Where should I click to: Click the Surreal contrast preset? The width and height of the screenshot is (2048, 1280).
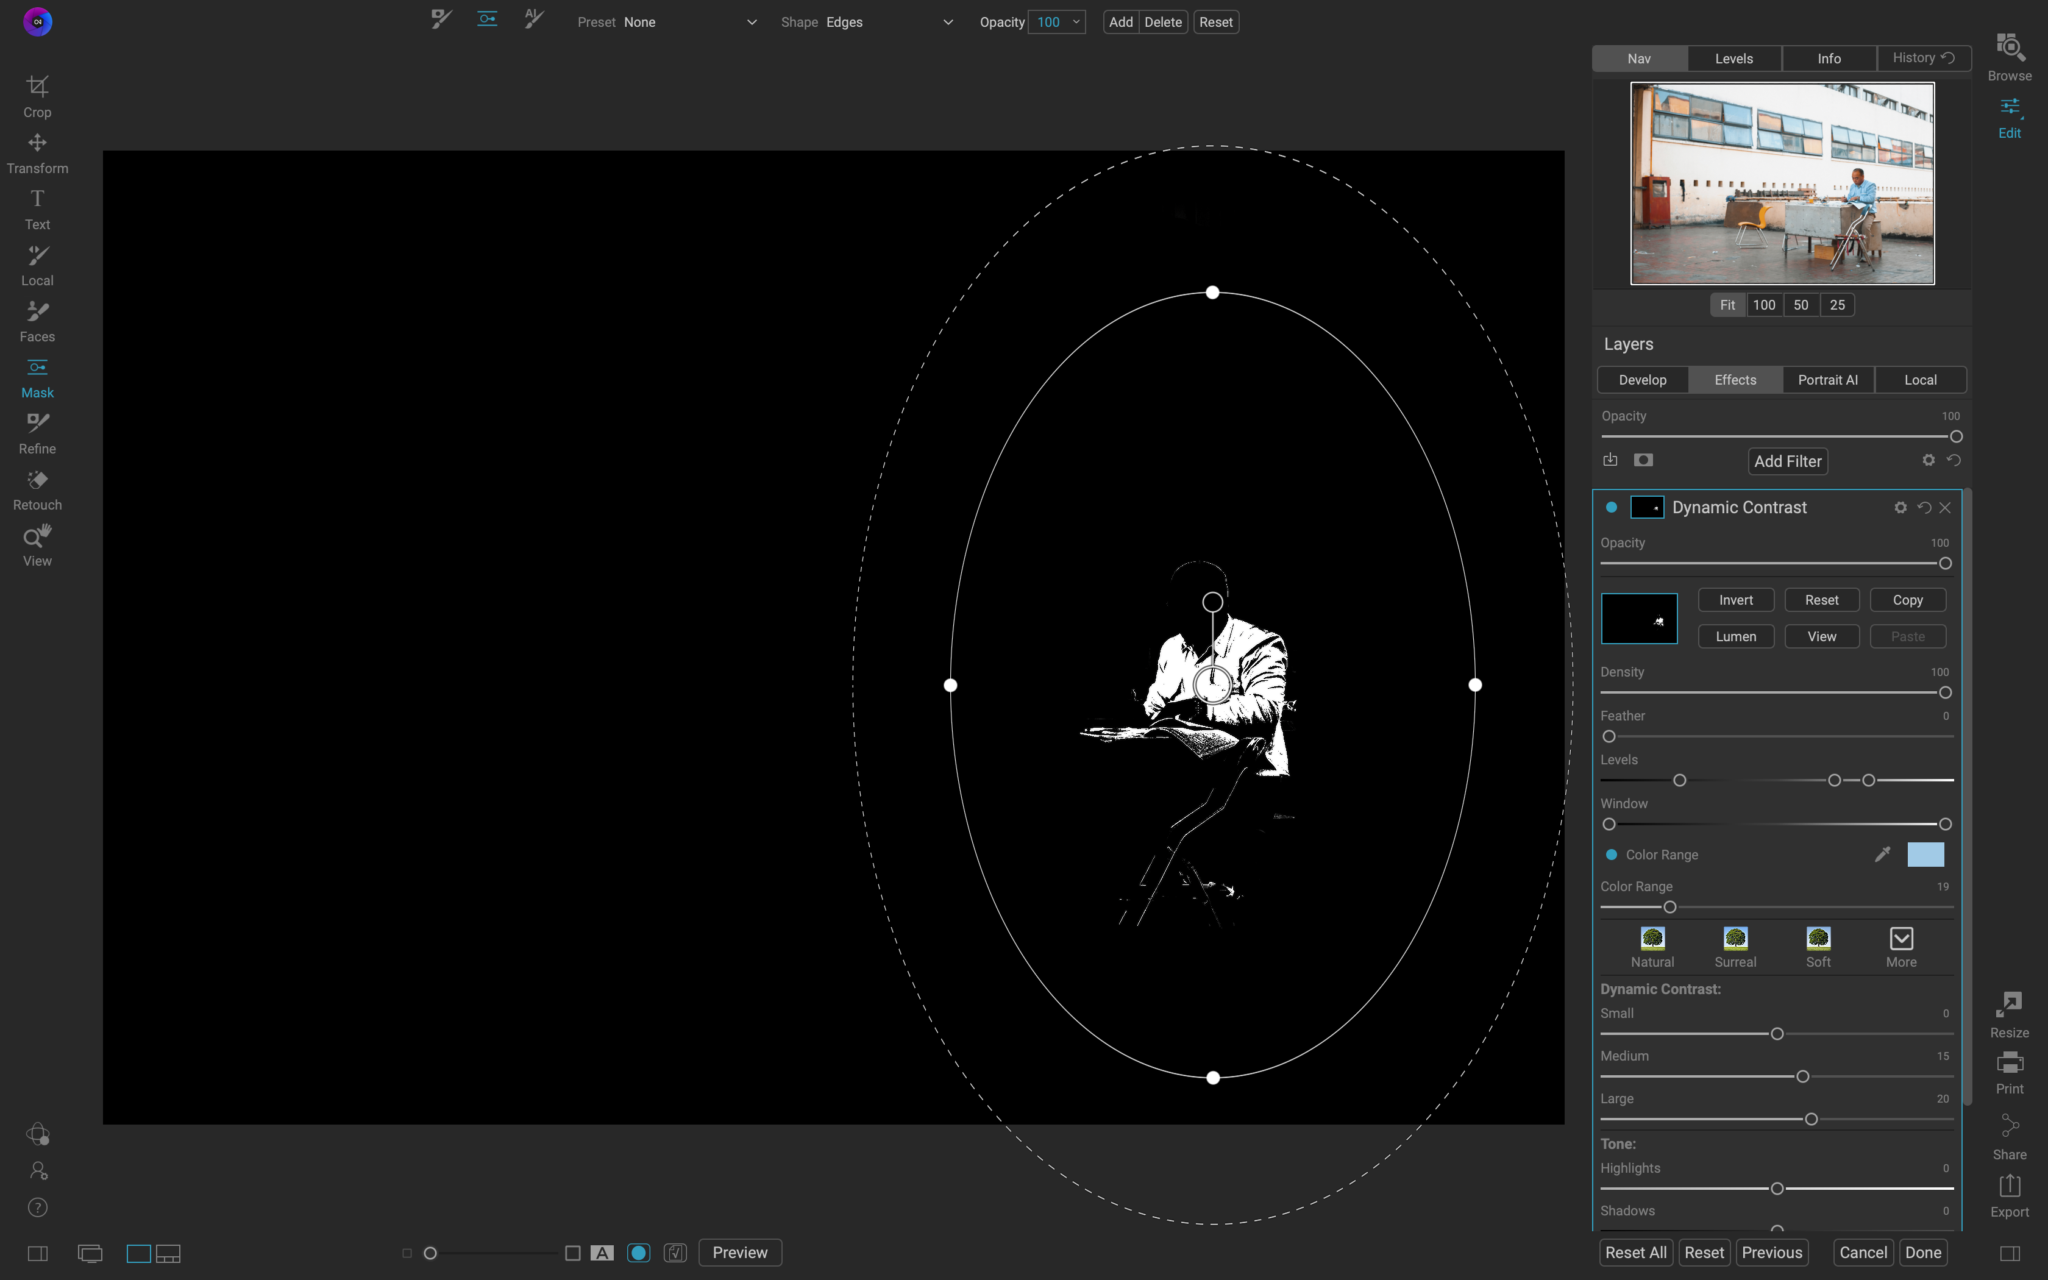click(x=1734, y=944)
